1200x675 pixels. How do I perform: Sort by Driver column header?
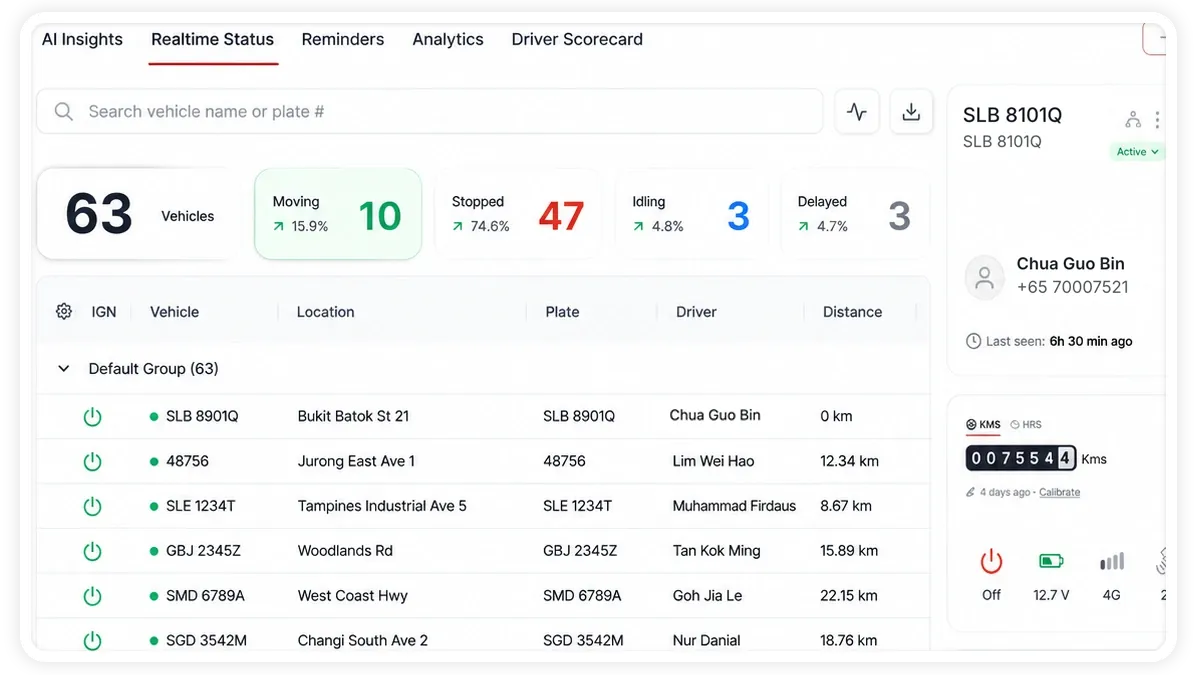(x=696, y=312)
